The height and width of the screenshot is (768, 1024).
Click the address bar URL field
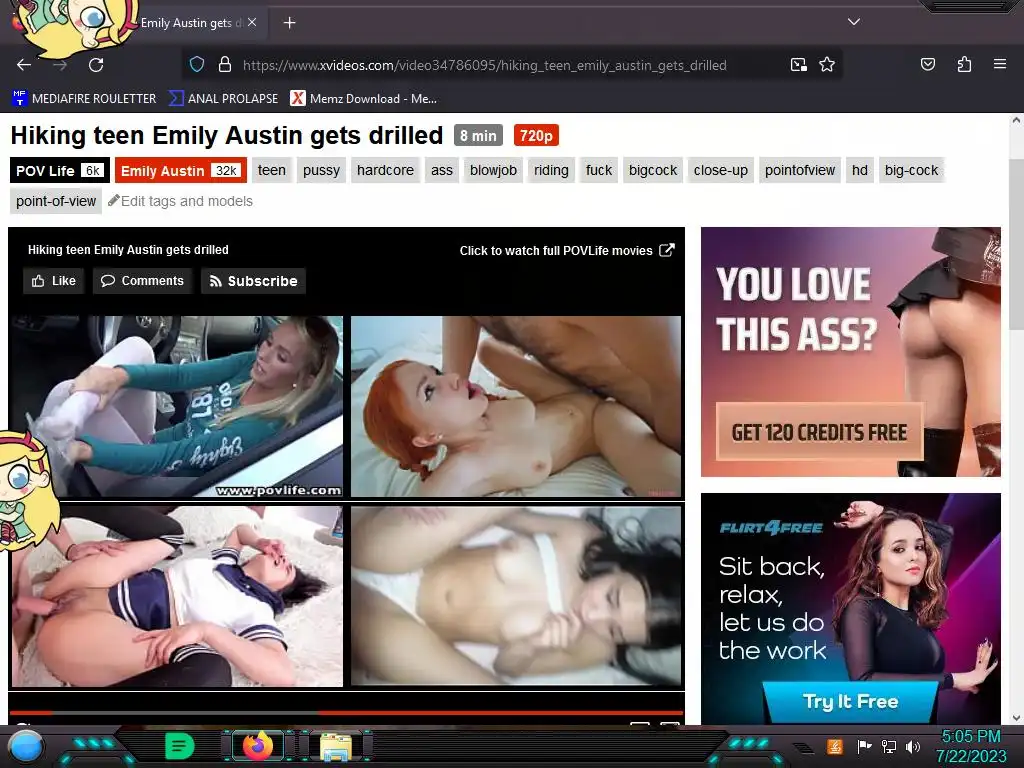point(484,65)
